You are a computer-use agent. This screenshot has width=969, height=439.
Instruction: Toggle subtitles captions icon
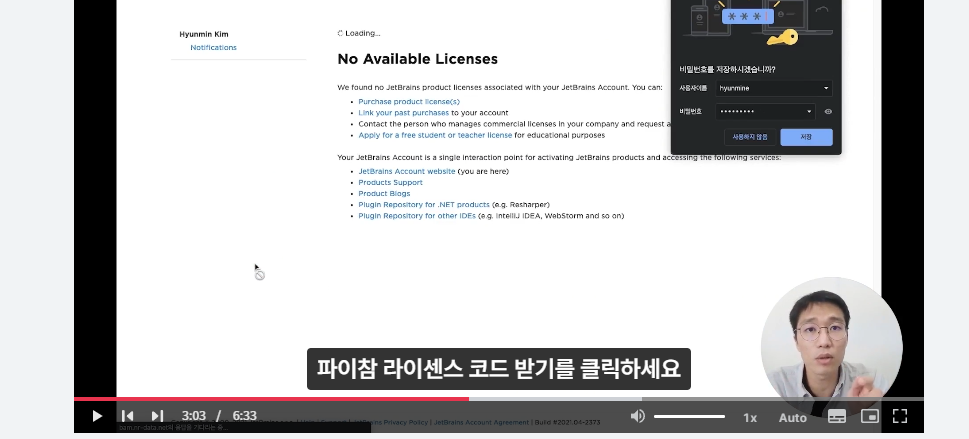[837, 416]
